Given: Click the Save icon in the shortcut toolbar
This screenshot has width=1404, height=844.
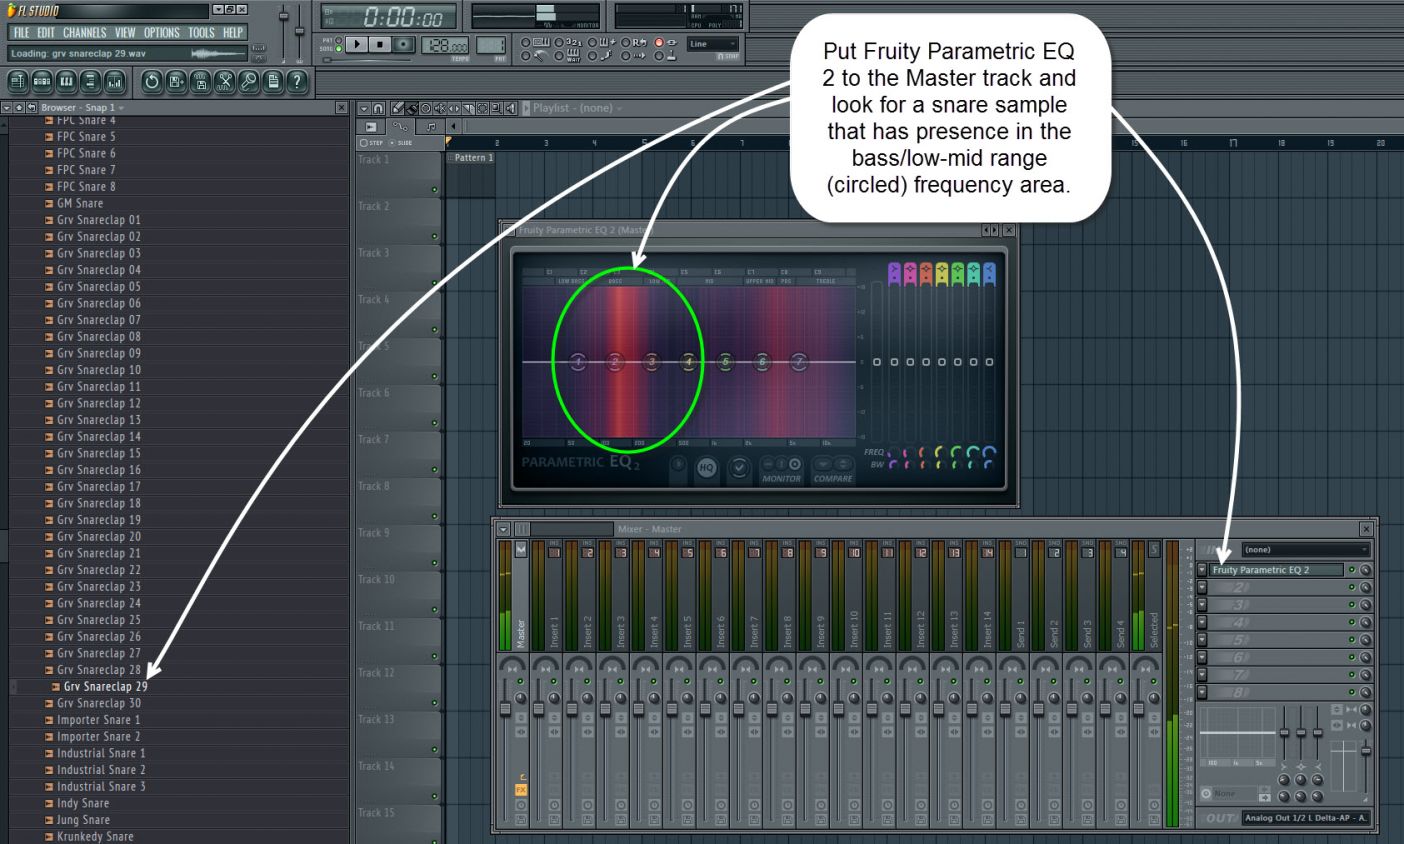Looking at the screenshot, I should click(x=177, y=83).
